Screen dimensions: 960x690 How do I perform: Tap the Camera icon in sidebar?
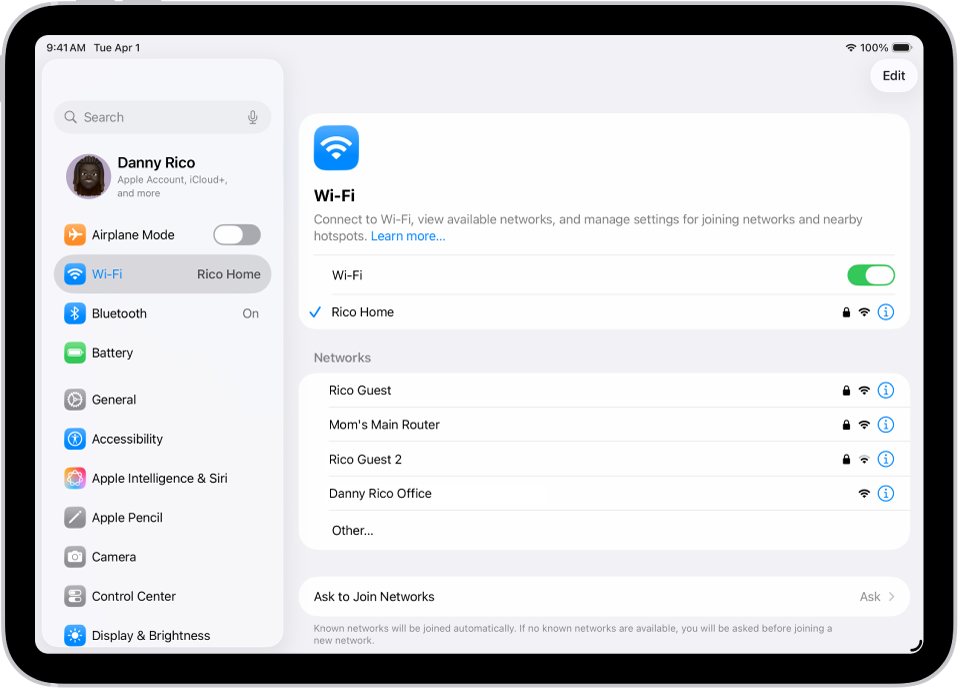click(x=75, y=557)
